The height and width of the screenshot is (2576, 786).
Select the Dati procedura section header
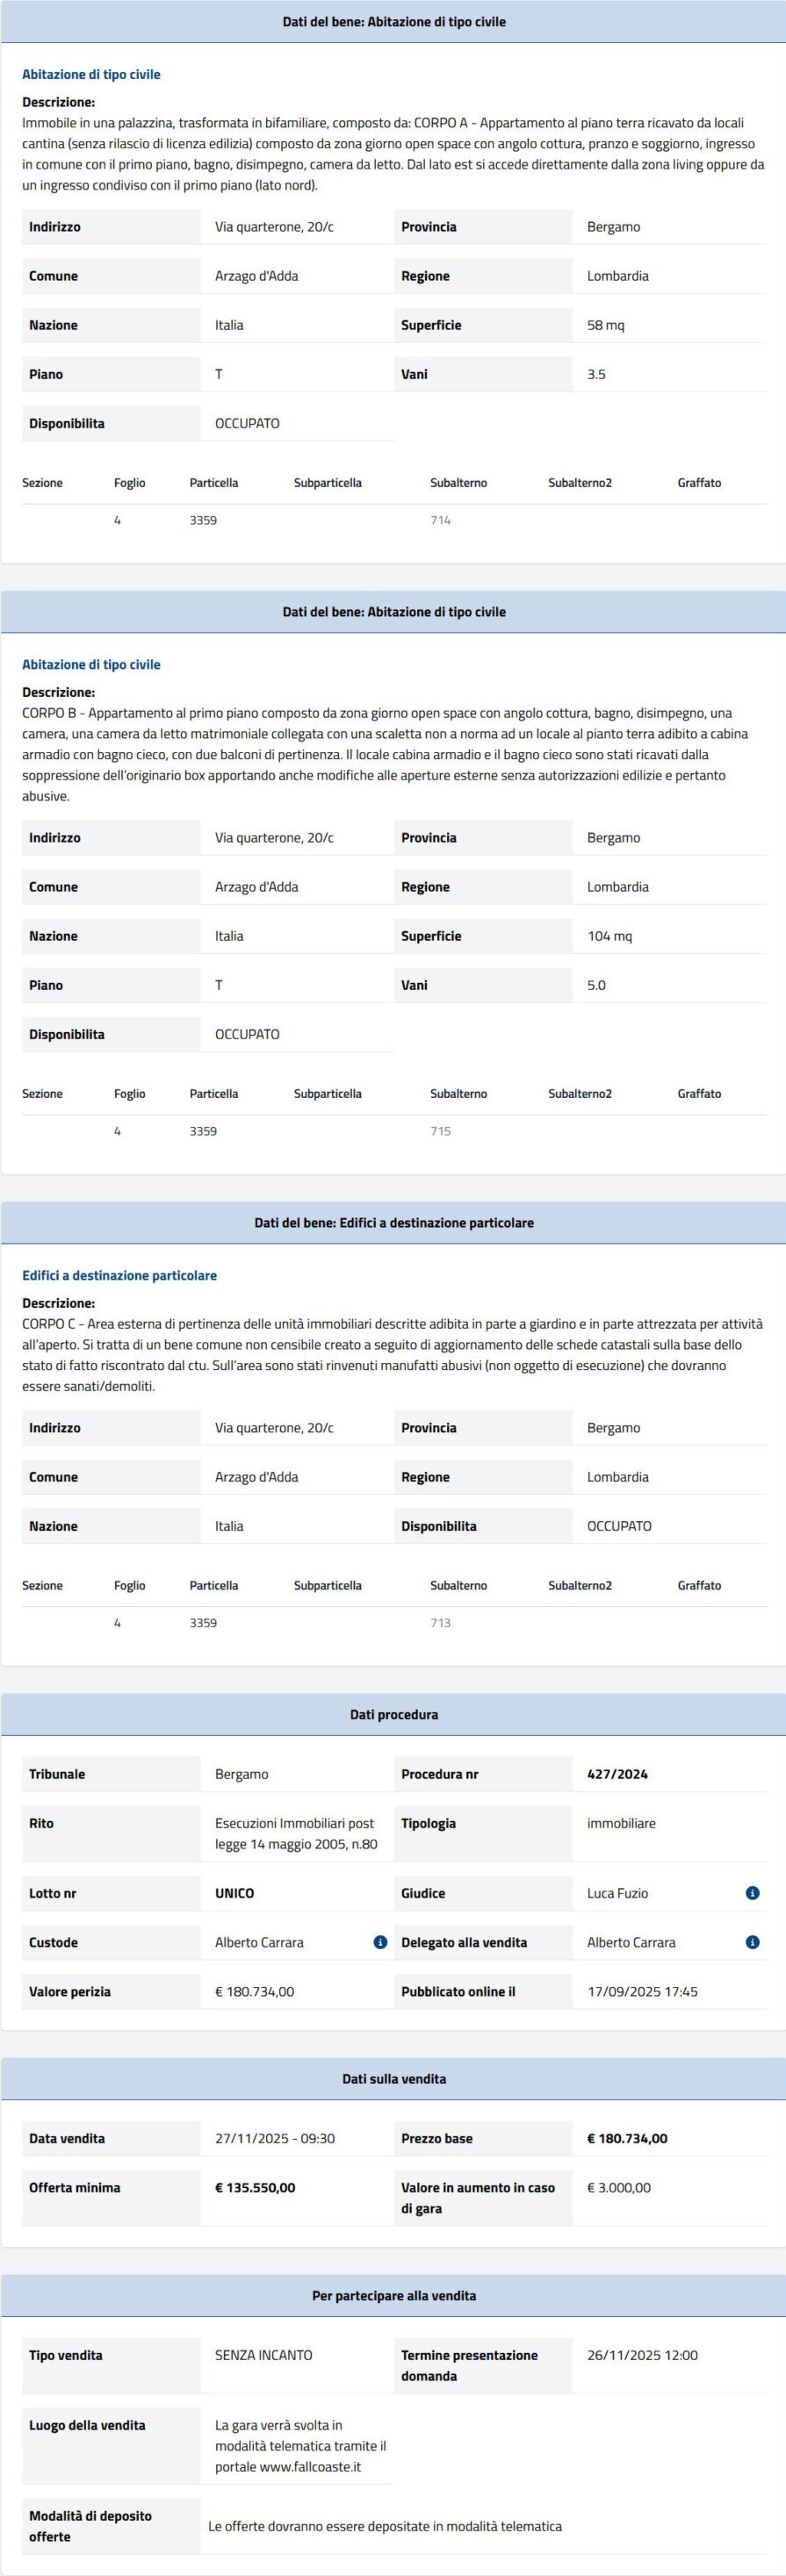tap(393, 1715)
